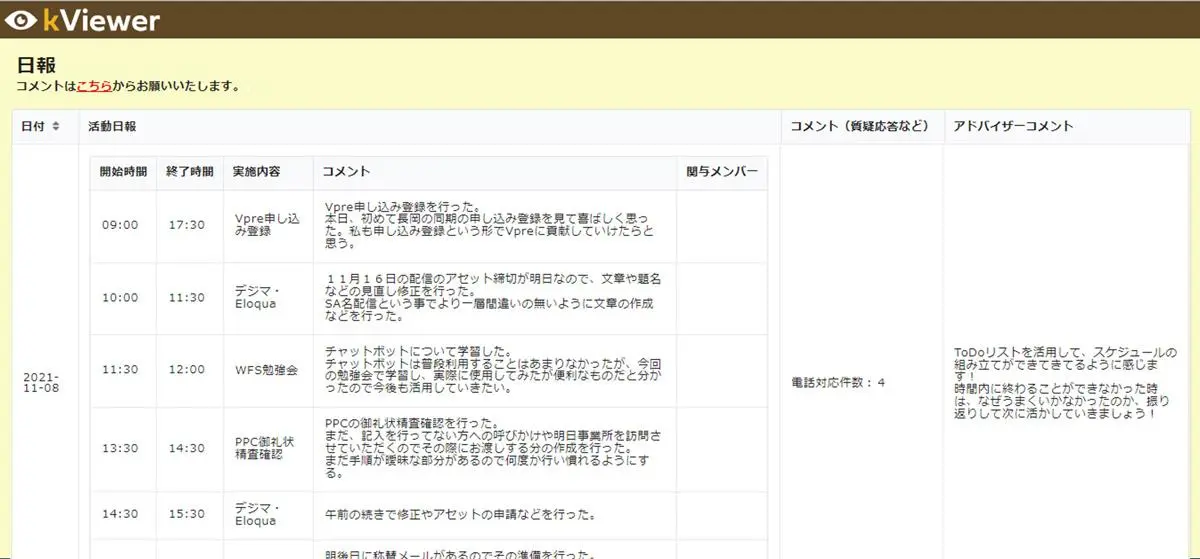Click the sort arrows beside 日付
Screen dimensions: 1200x559
(56, 127)
